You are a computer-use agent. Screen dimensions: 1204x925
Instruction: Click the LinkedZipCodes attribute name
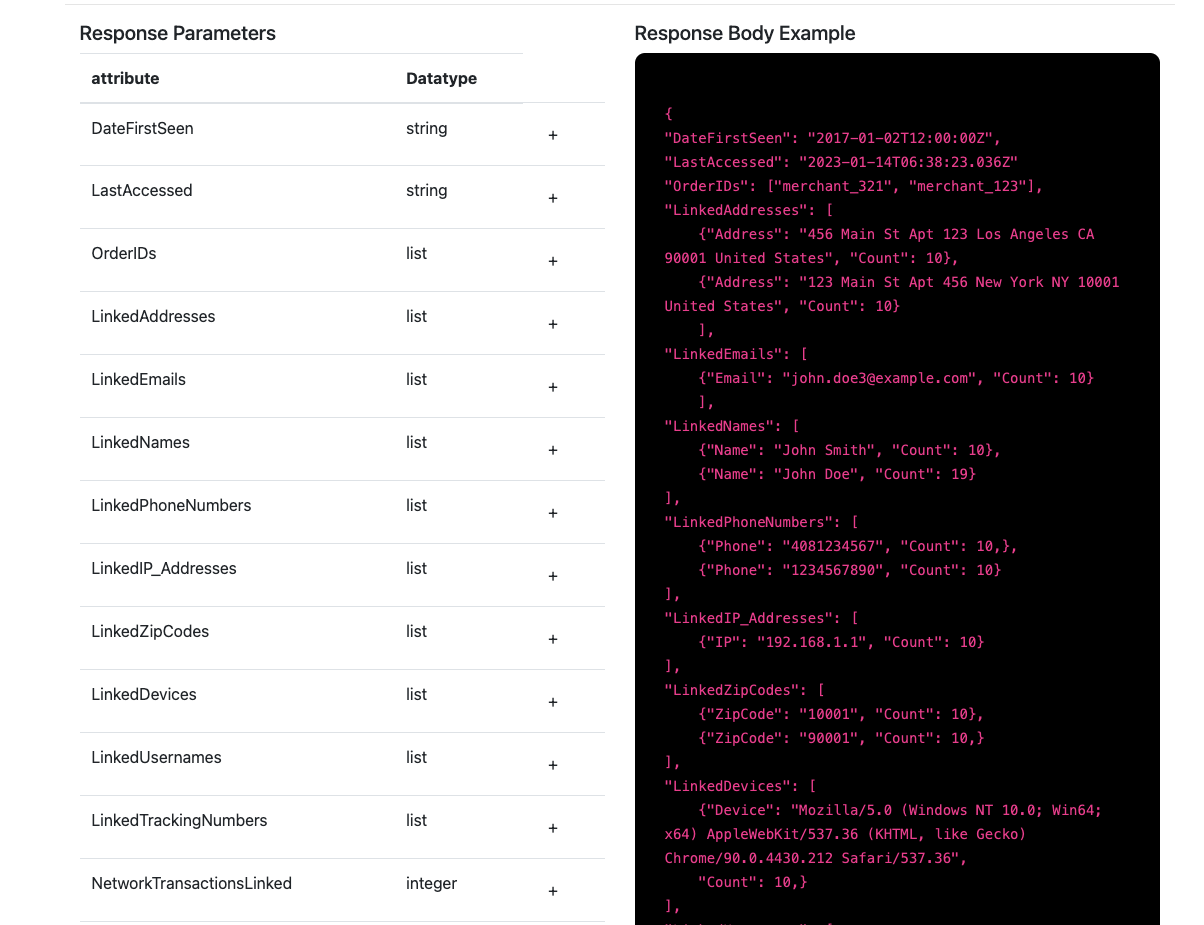(x=150, y=631)
